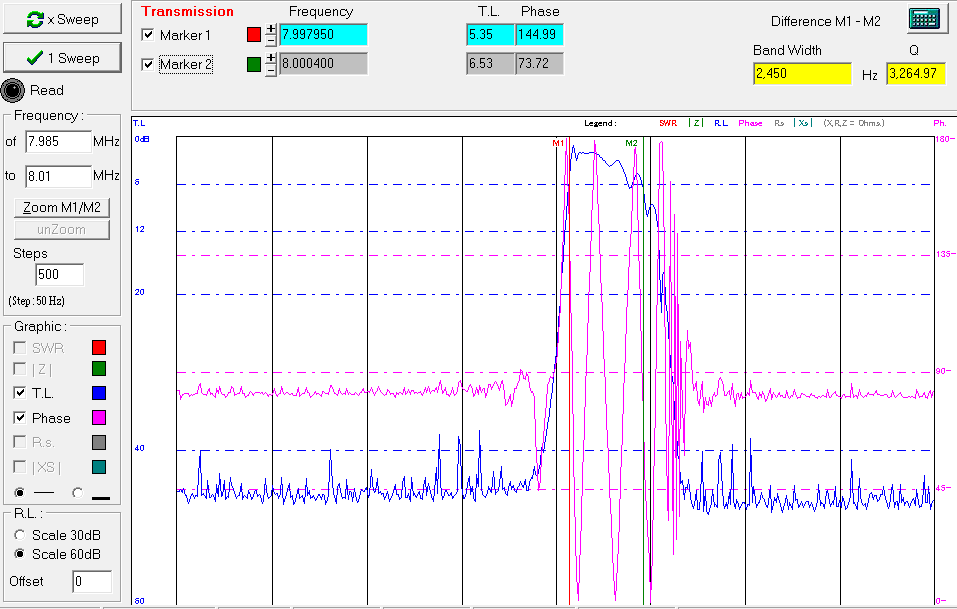Toggle the Phase graphic checkbox
The width and height of the screenshot is (957, 609).
(x=20, y=418)
